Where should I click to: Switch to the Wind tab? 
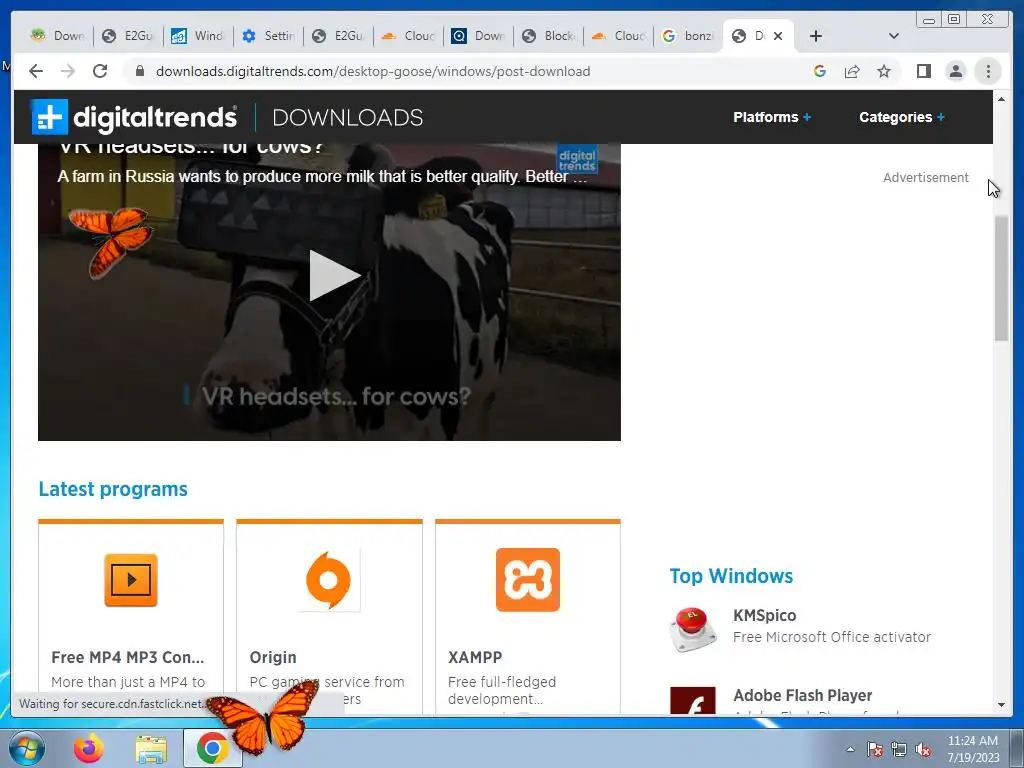click(199, 36)
